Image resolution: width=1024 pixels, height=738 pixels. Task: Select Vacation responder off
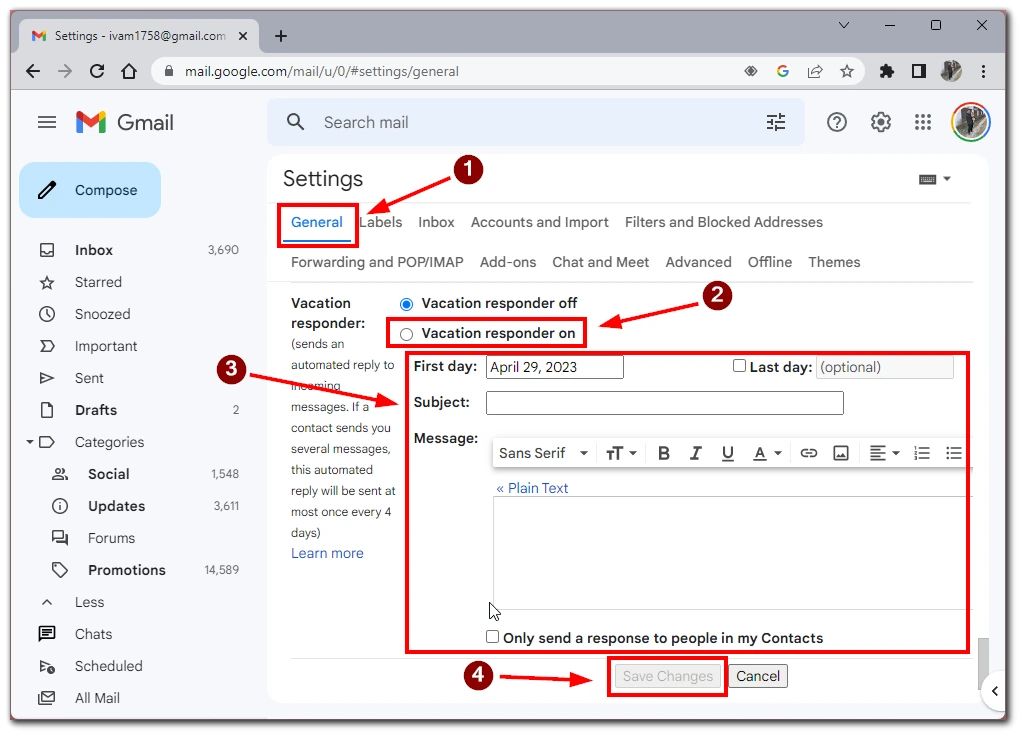pyautogui.click(x=406, y=304)
